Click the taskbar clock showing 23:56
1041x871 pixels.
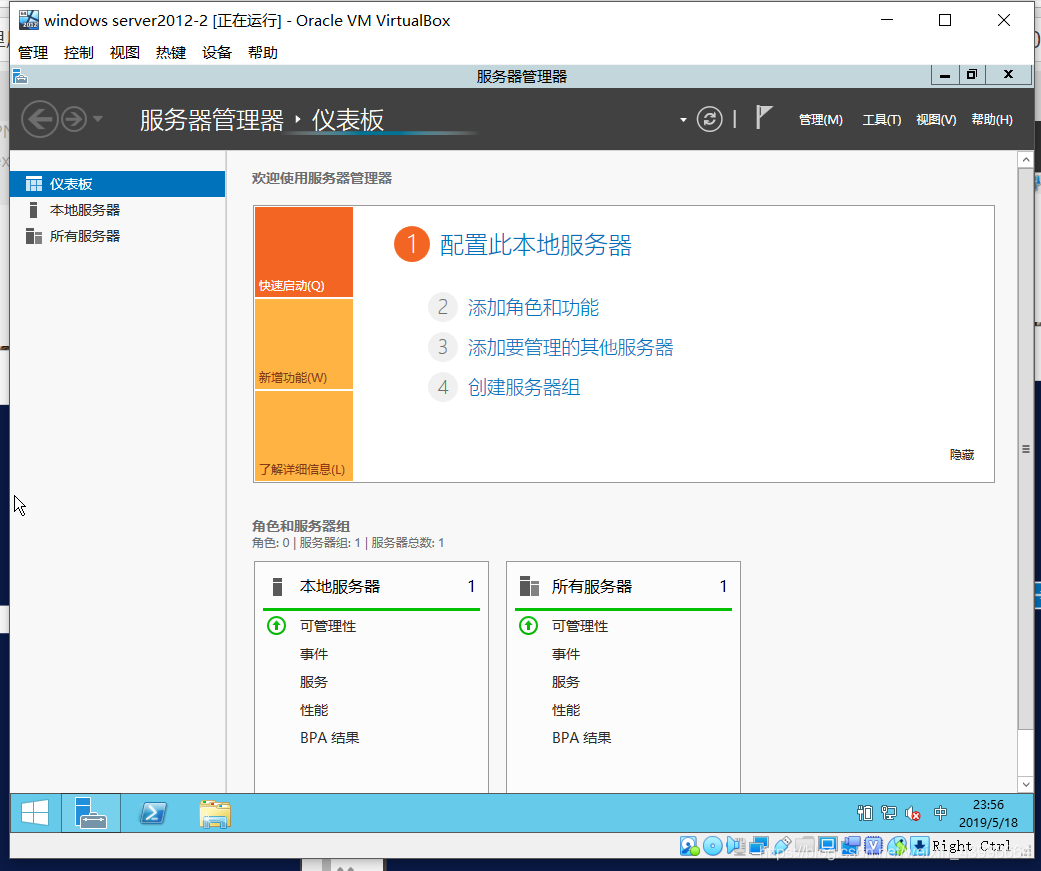click(x=988, y=813)
